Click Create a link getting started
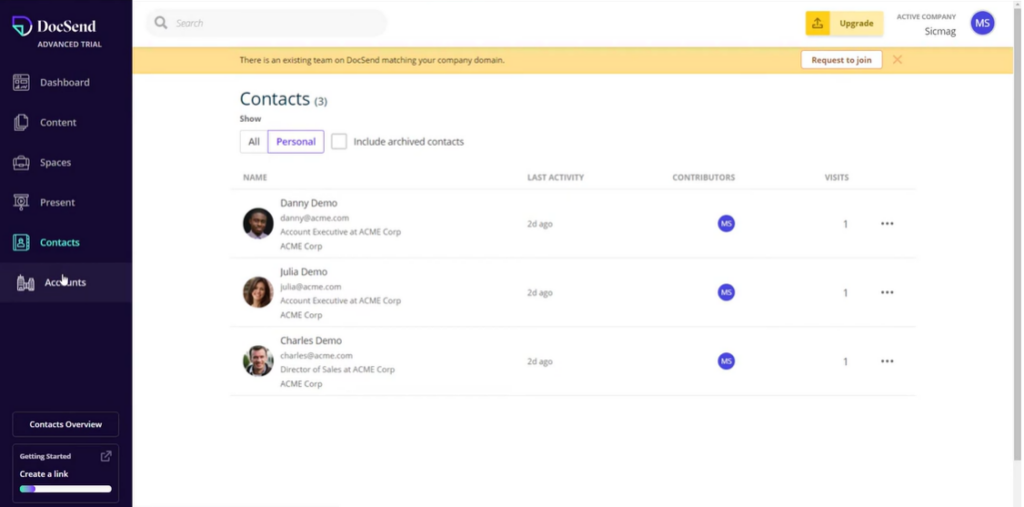Screen dimensions: 1024x507 click(x=44, y=474)
